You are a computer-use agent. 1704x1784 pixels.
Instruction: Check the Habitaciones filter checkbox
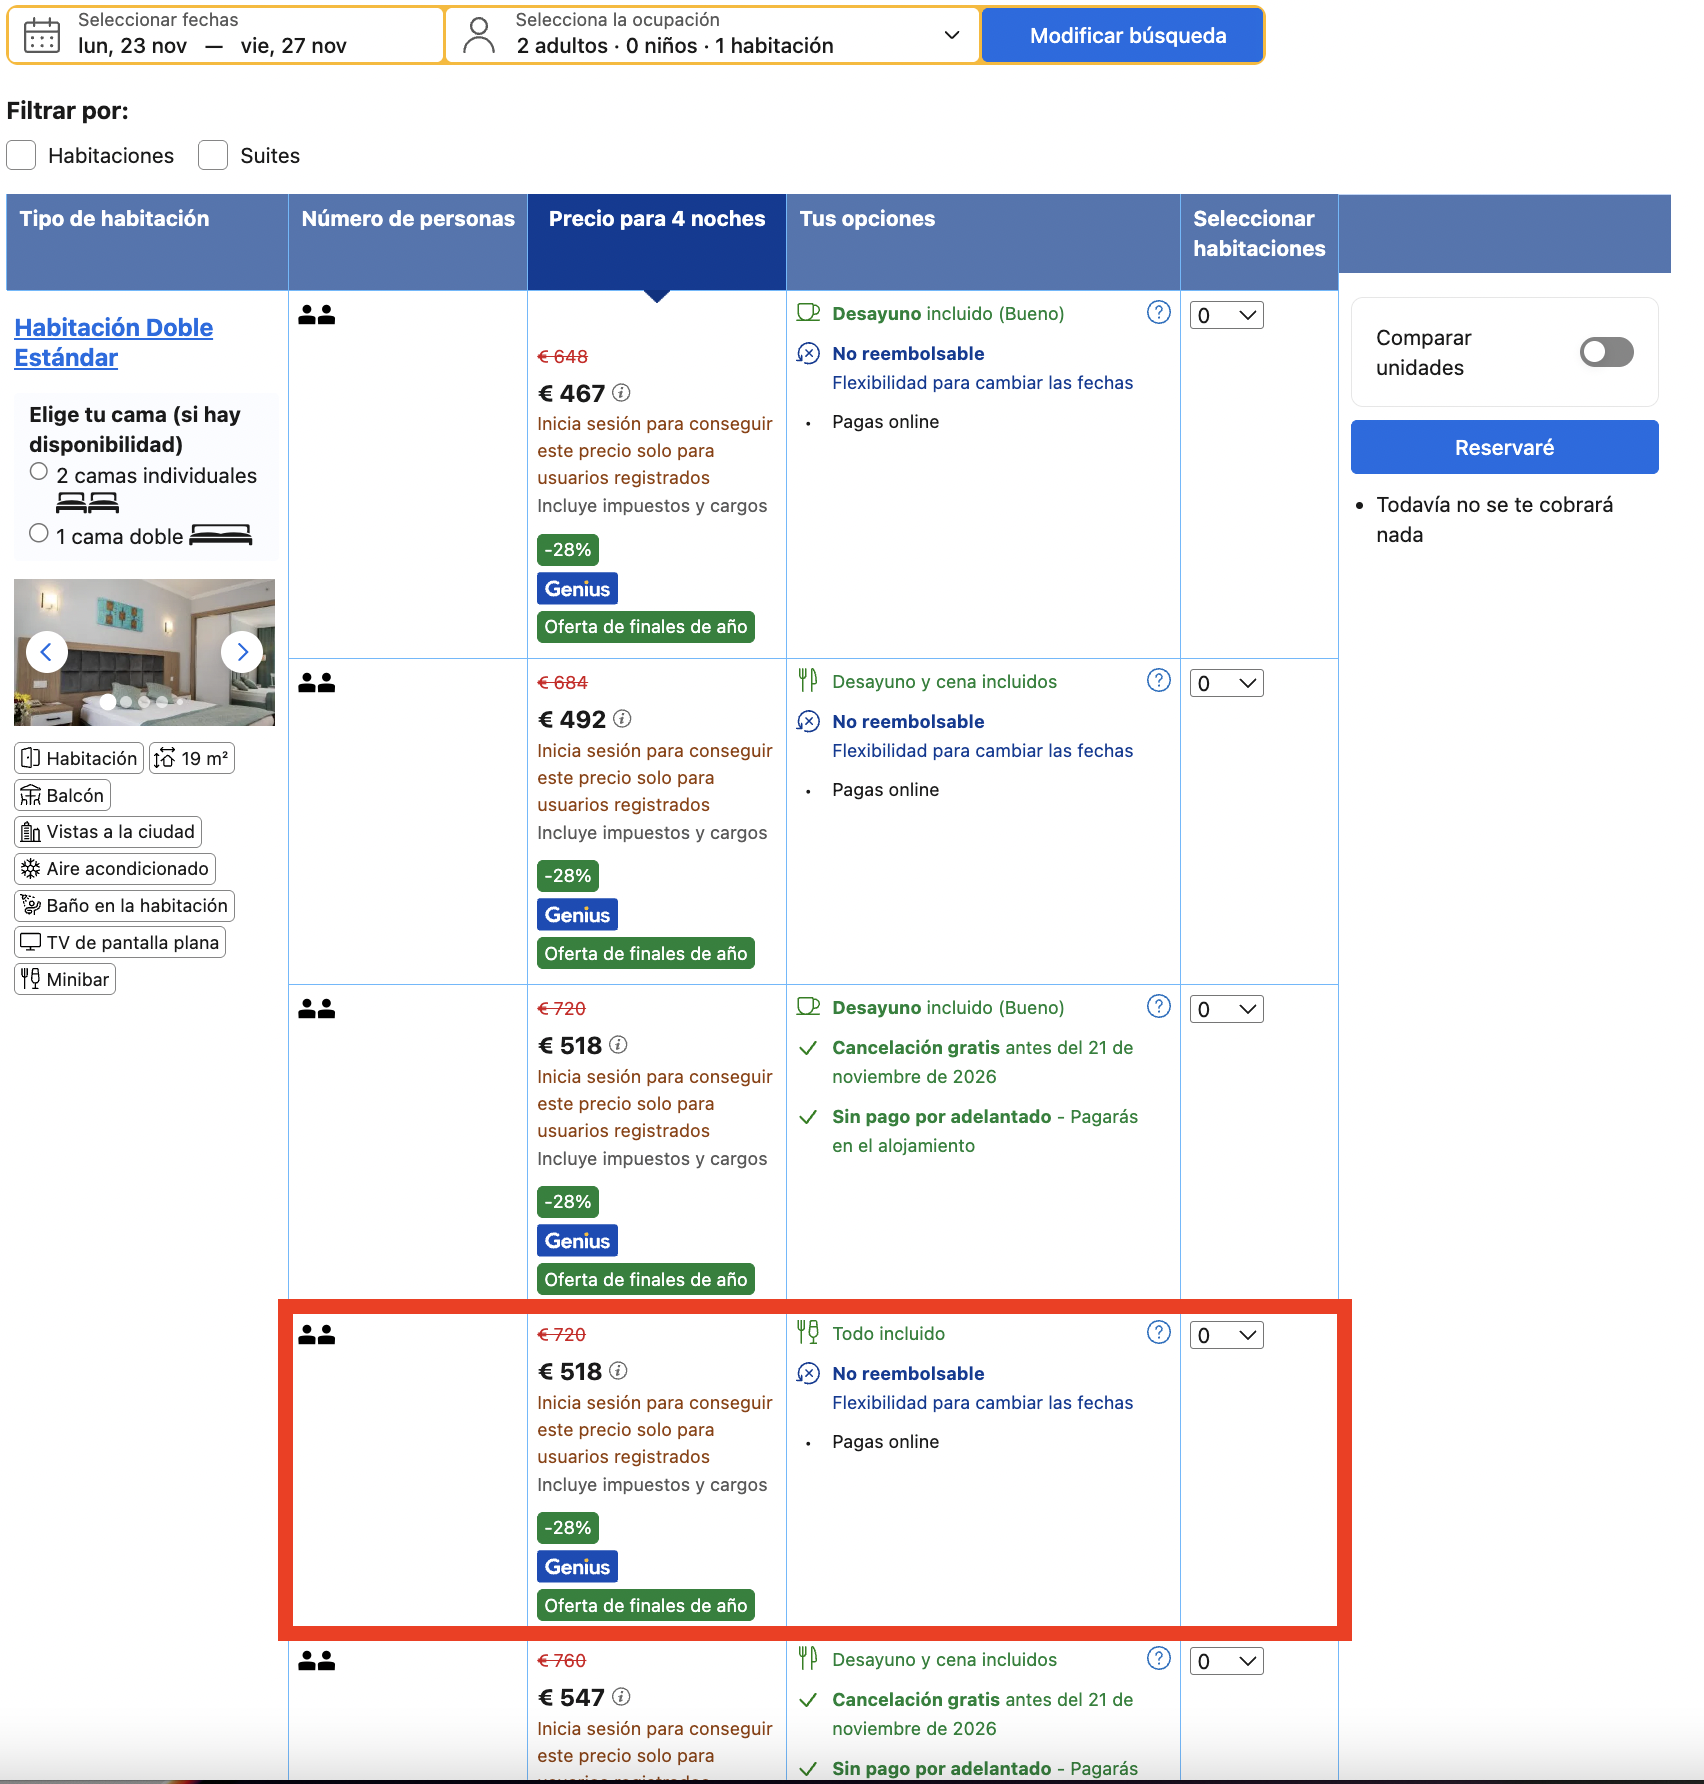point(21,155)
